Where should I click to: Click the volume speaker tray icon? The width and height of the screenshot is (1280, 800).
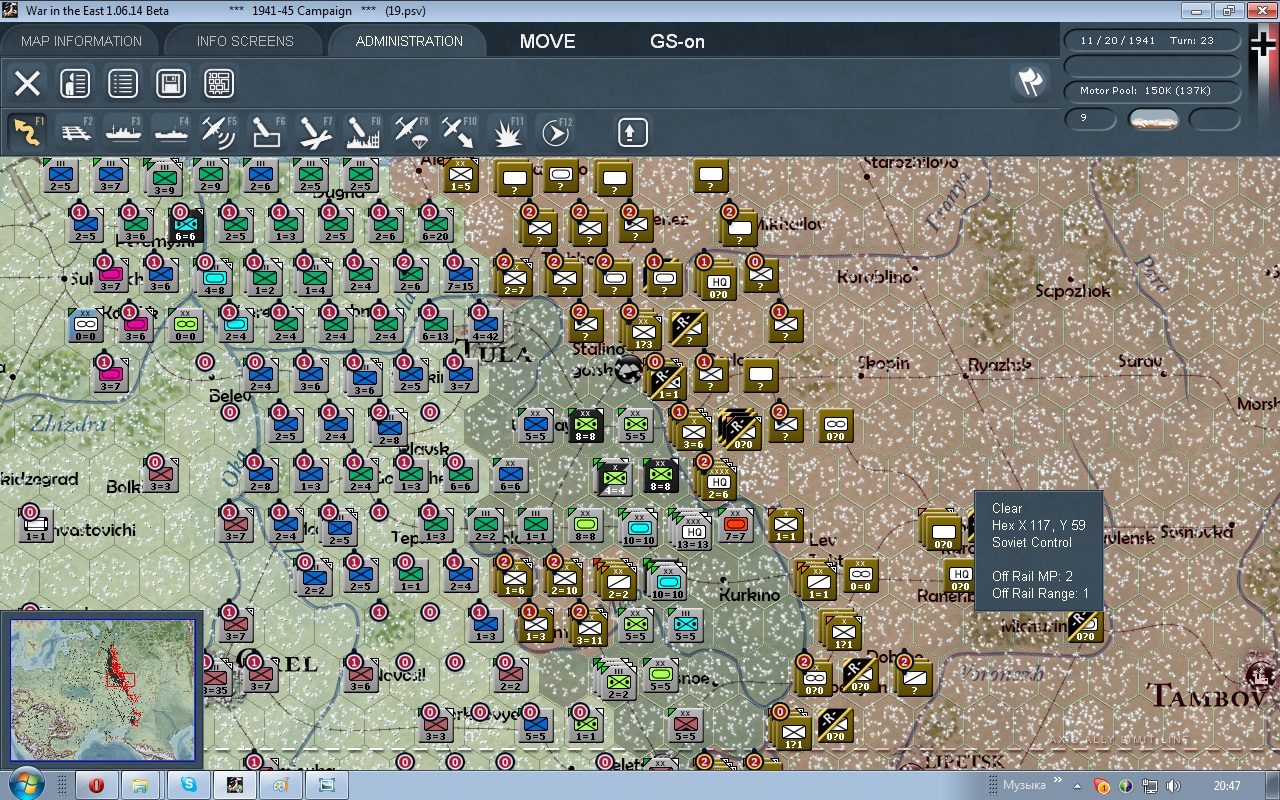pyautogui.click(x=1172, y=786)
